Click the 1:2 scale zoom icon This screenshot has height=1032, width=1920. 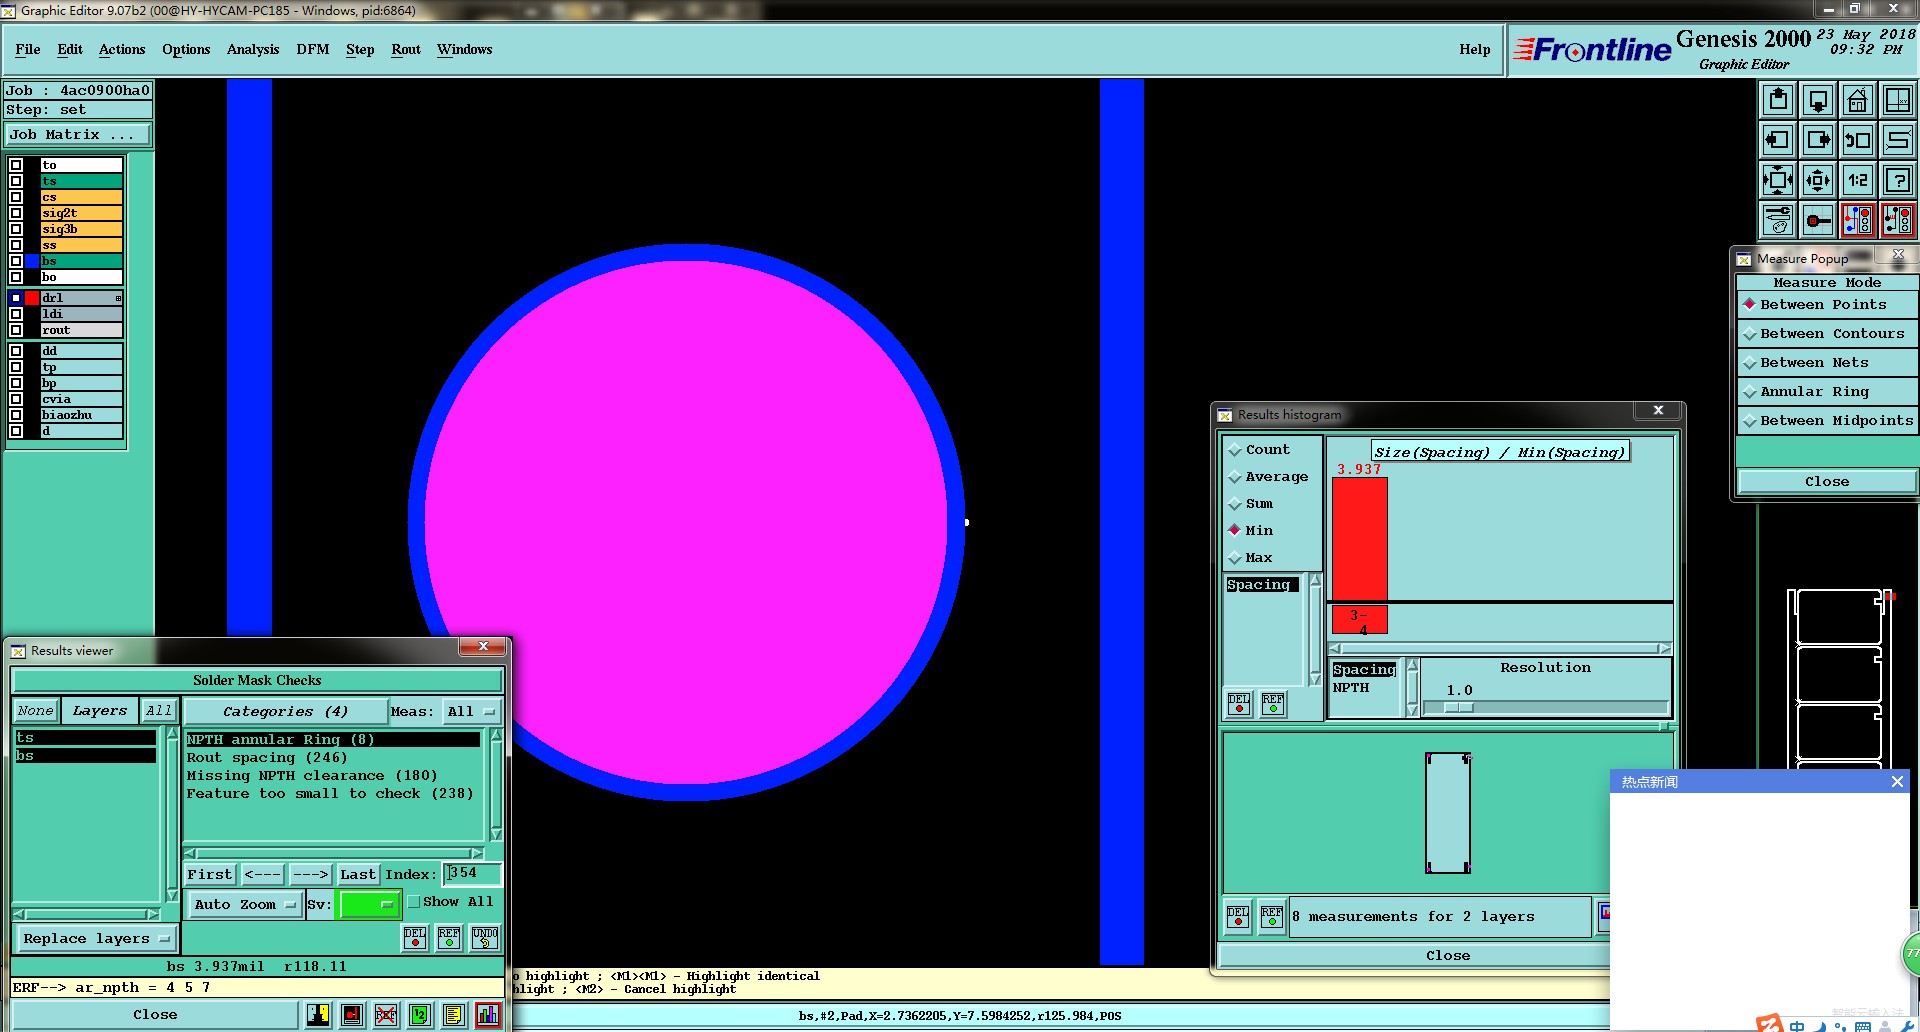1857,180
